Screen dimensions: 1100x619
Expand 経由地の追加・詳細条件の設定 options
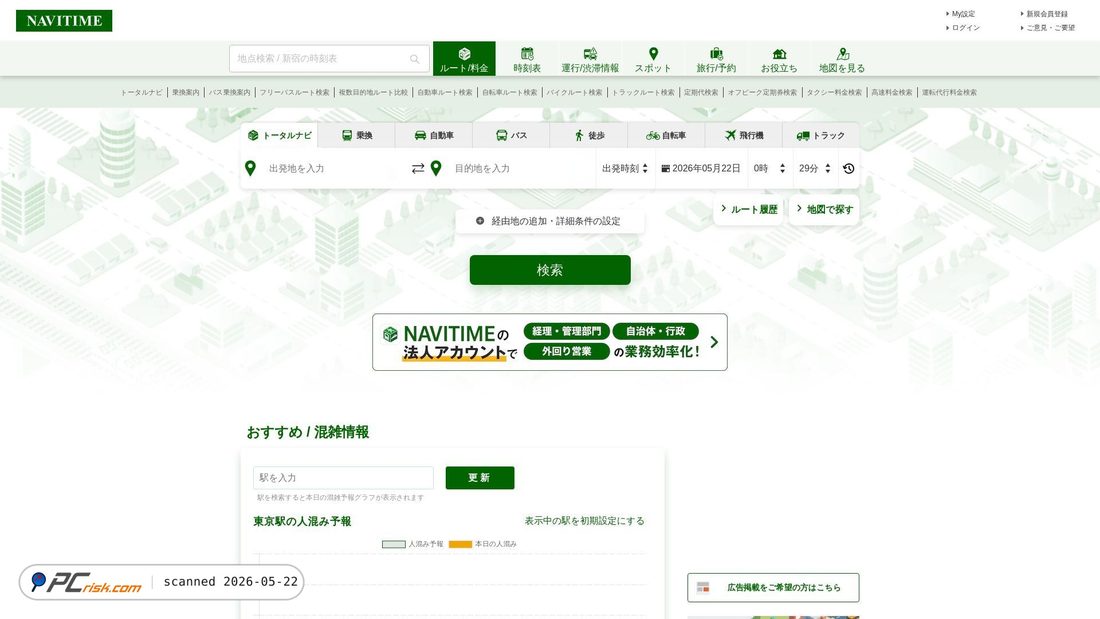tap(549, 221)
